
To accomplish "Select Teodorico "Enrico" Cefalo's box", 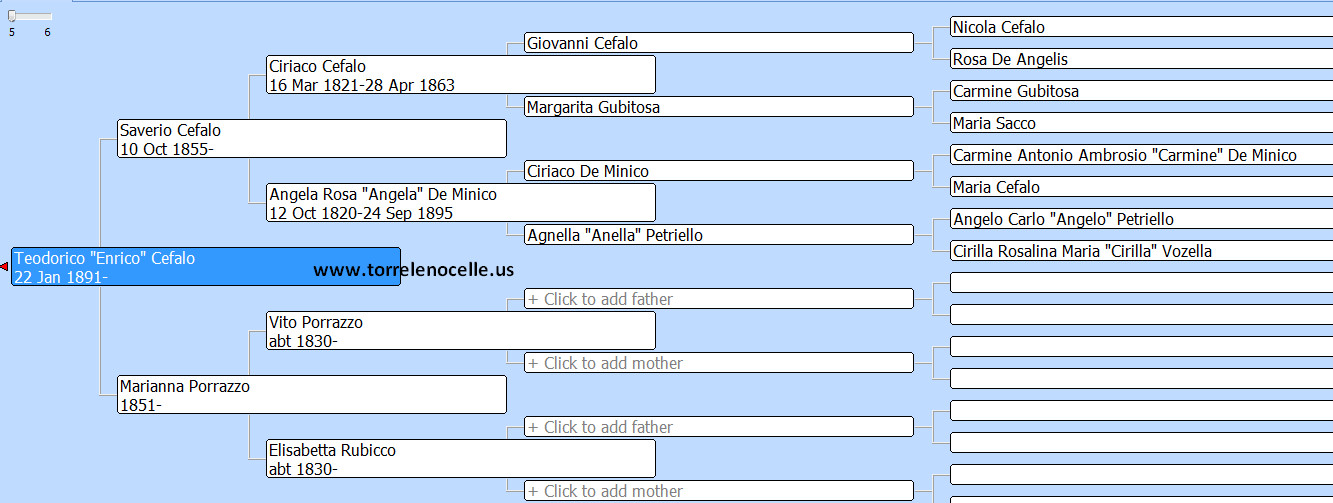I will (x=205, y=267).
